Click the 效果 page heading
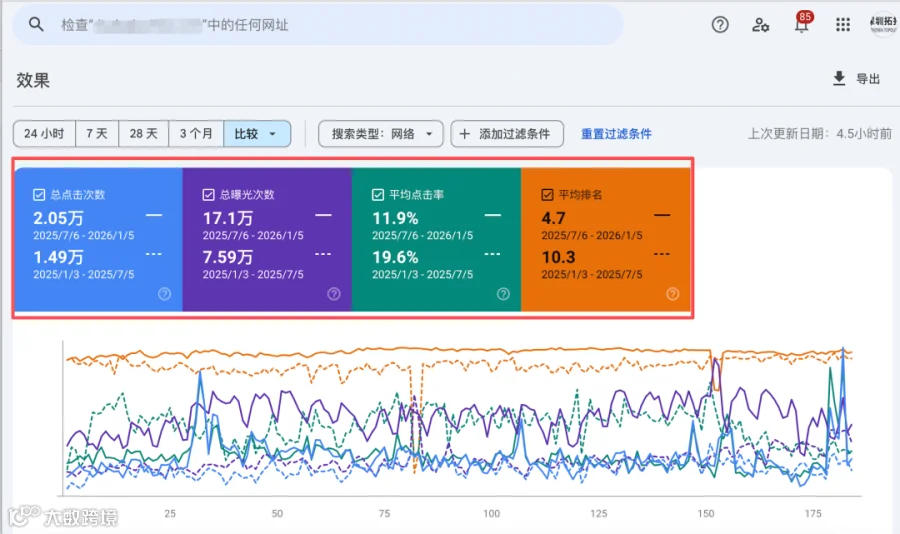900x534 pixels. pyautogui.click(x=33, y=80)
